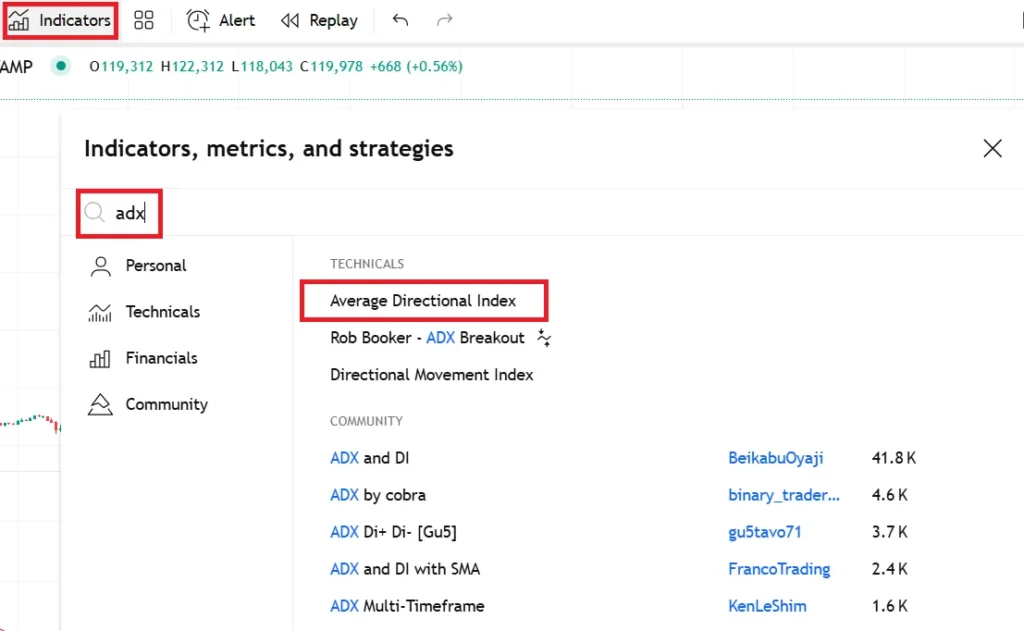Add Rob Booker - ADX Breakout strategy
The height and width of the screenshot is (631, 1024).
[427, 338]
